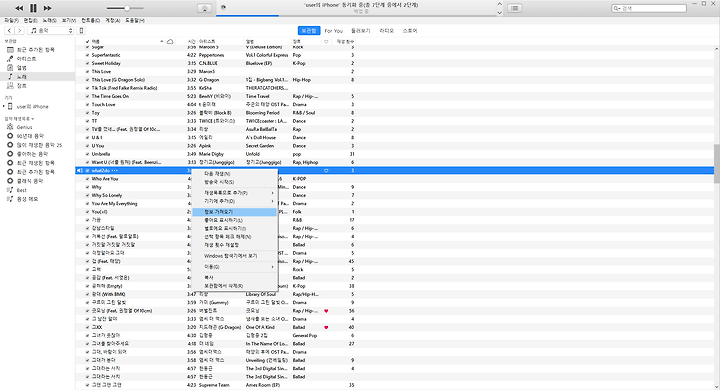This screenshot has height=390, width=720.
Task: Open the 도움말(H) menu
Action: (135, 21)
